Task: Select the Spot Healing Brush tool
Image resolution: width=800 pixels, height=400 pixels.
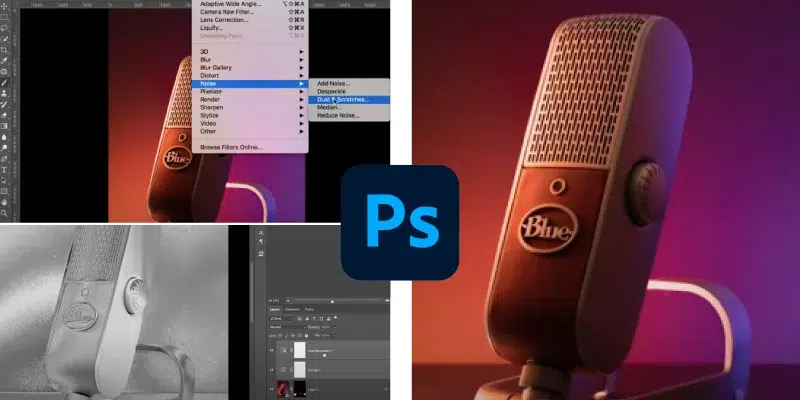Action: click(x=5, y=70)
